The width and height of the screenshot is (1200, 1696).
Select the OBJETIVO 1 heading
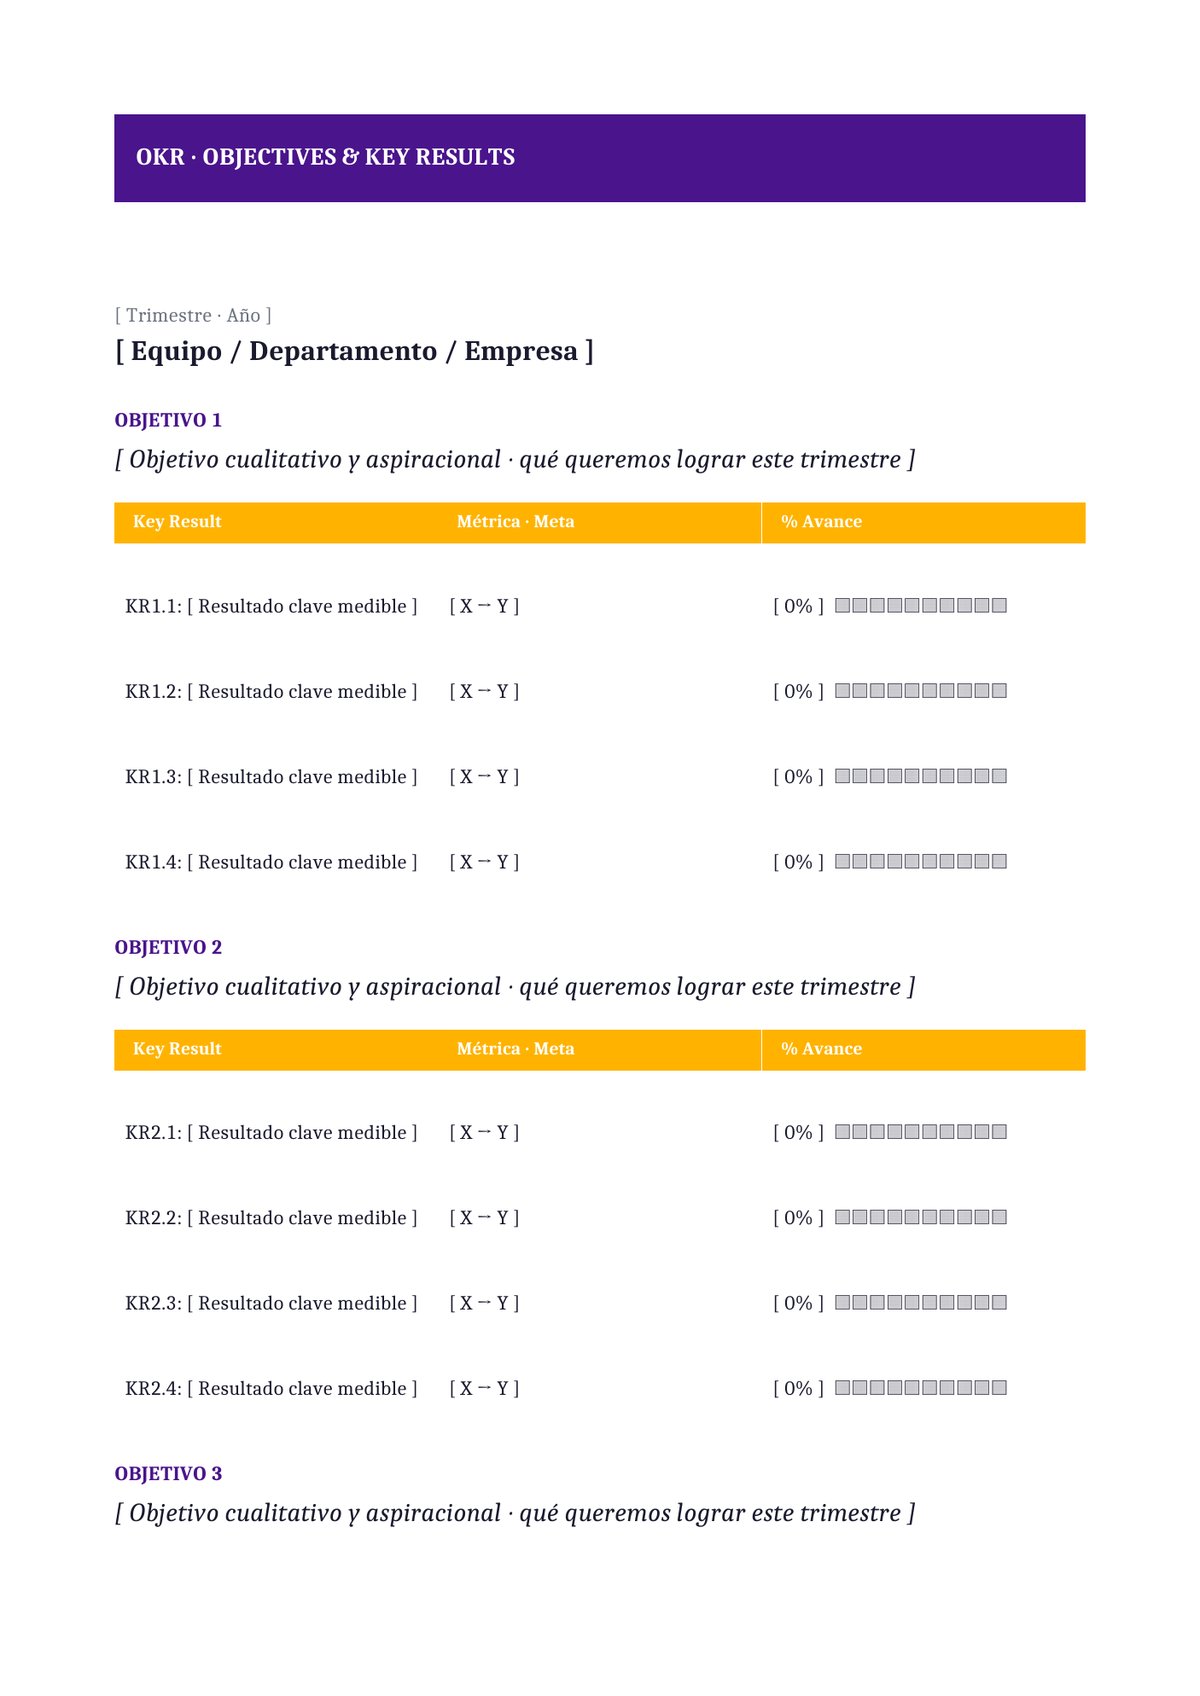pos(168,420)
